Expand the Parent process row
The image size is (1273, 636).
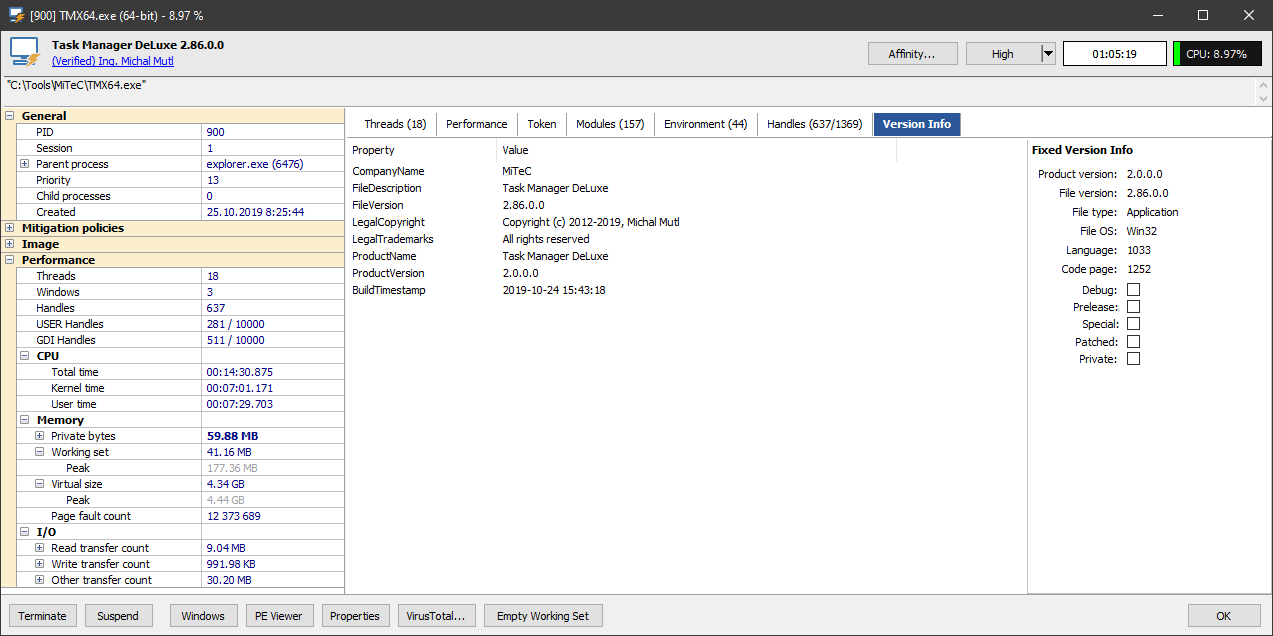point(24,164)
